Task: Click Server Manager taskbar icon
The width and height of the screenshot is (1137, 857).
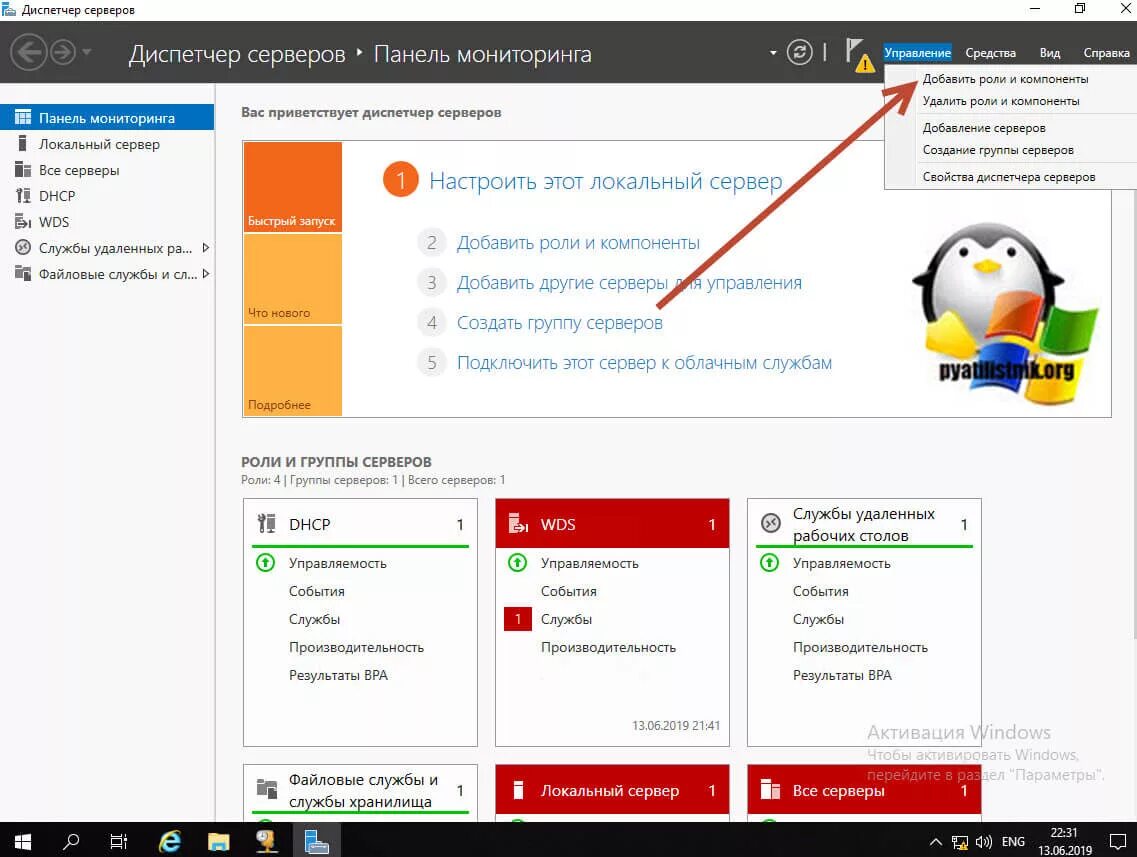Action: pyautogui.click(x=316, y=841)
